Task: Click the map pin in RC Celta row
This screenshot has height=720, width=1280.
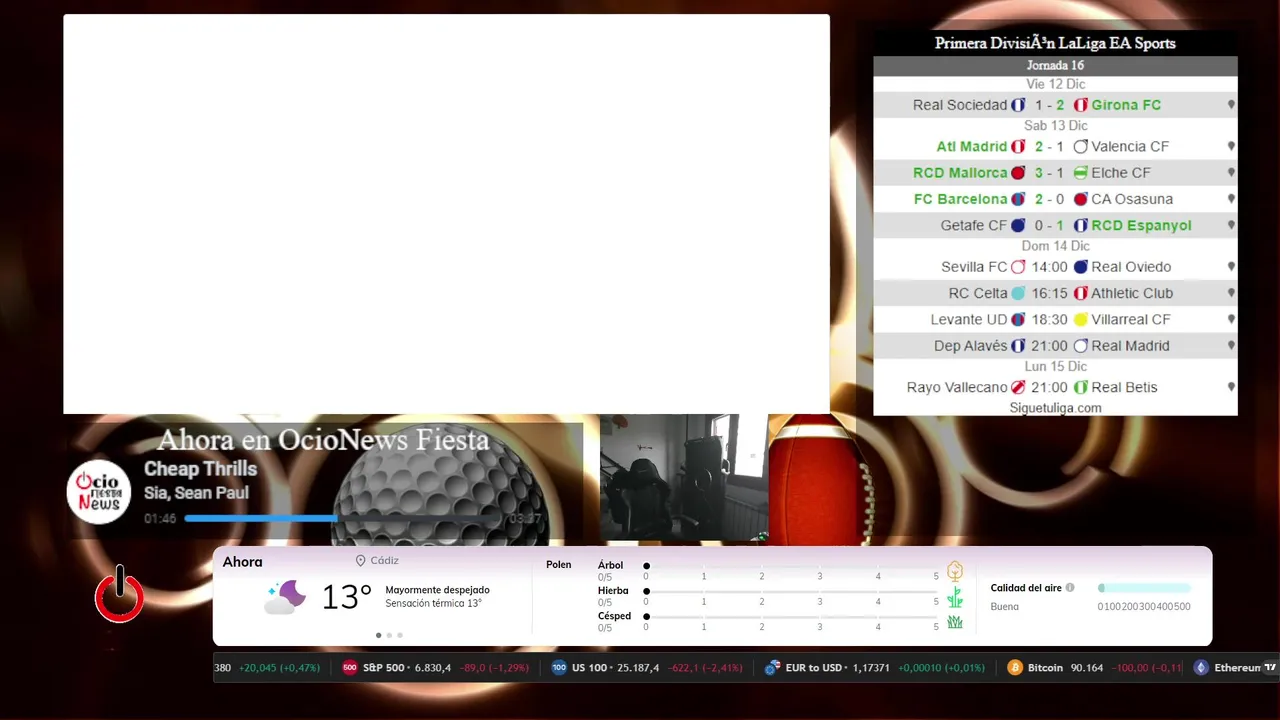Action: 1231,293
